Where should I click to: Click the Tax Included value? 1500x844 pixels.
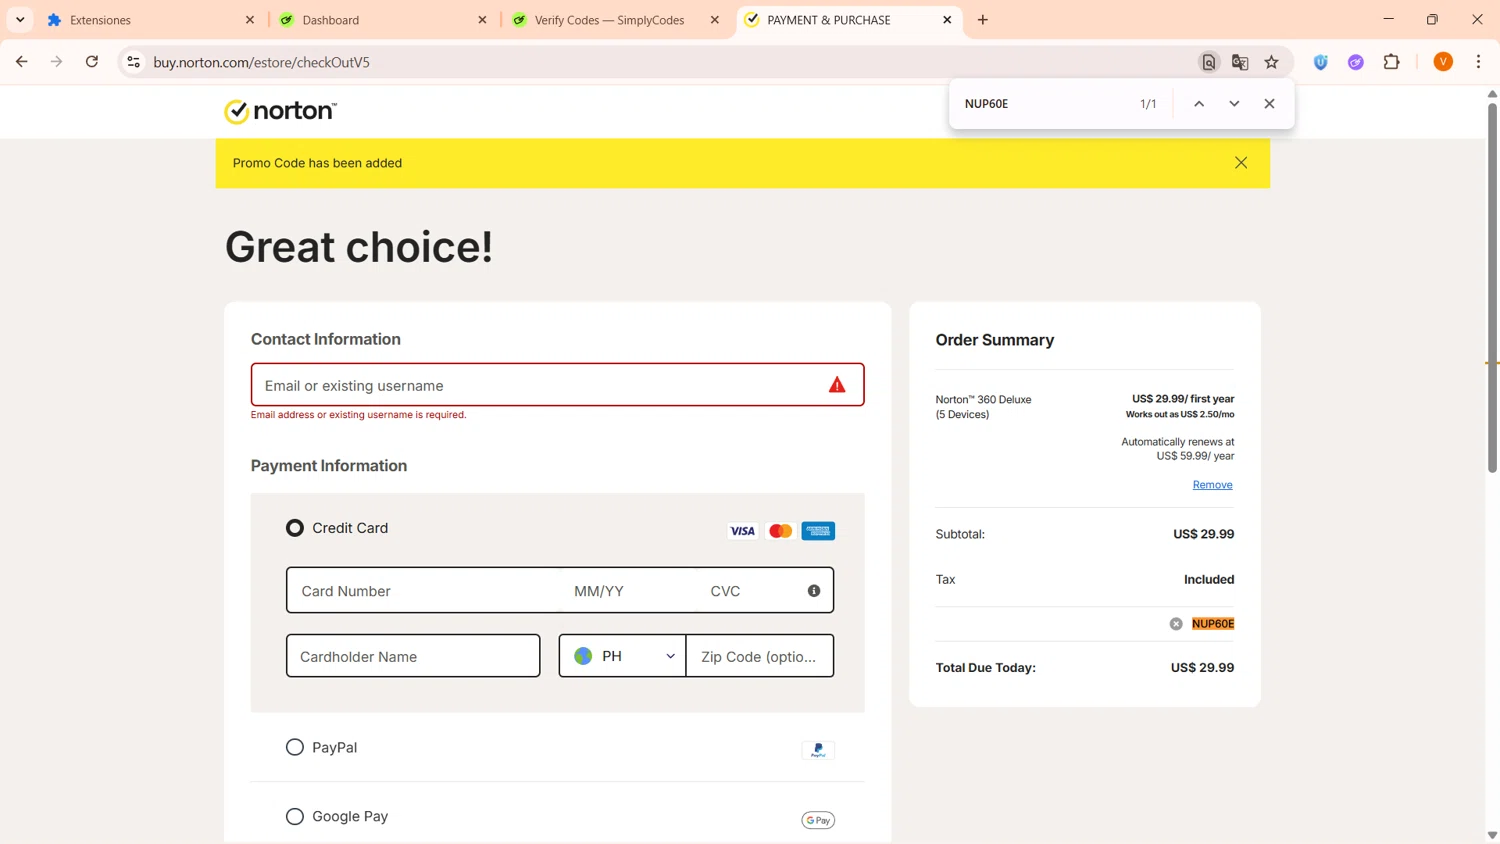[1209, 580]
